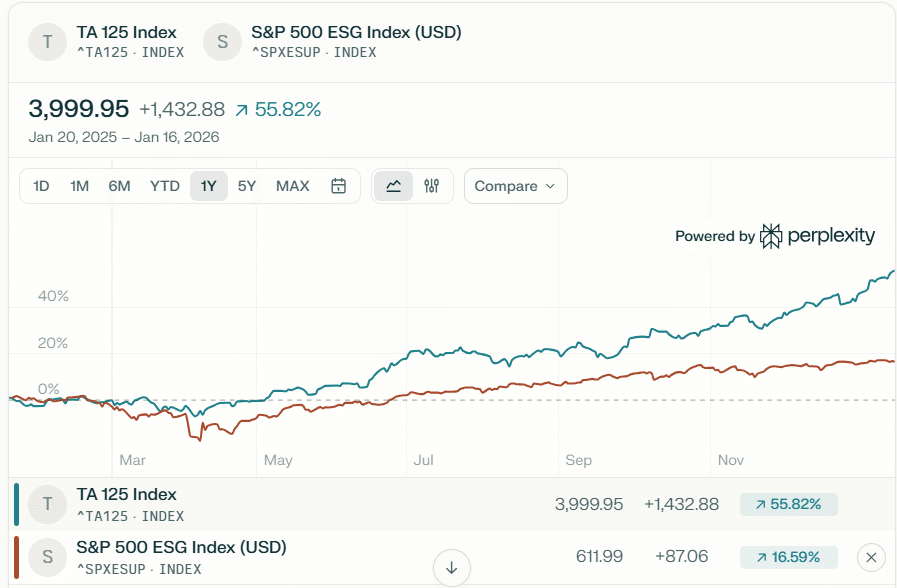Choose the YTD time range
Image resolution: width=897 pixels, height=588 pixels.
point(165,186)
